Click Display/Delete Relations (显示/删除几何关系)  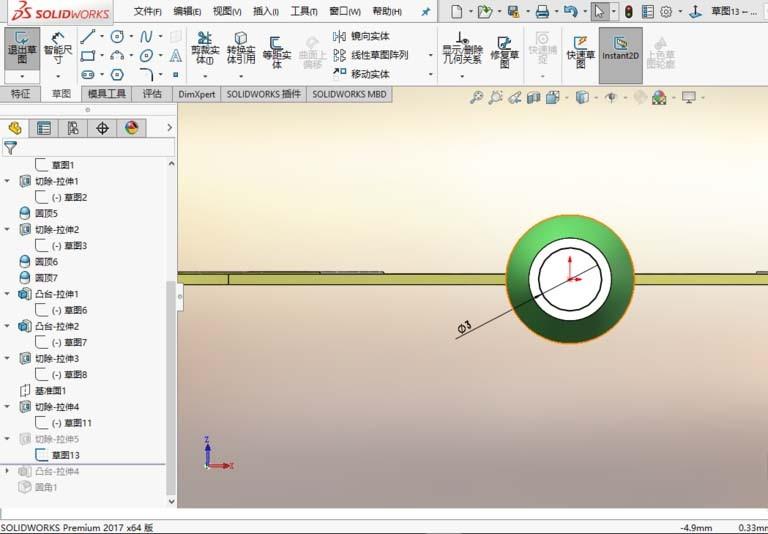point(462,49)
